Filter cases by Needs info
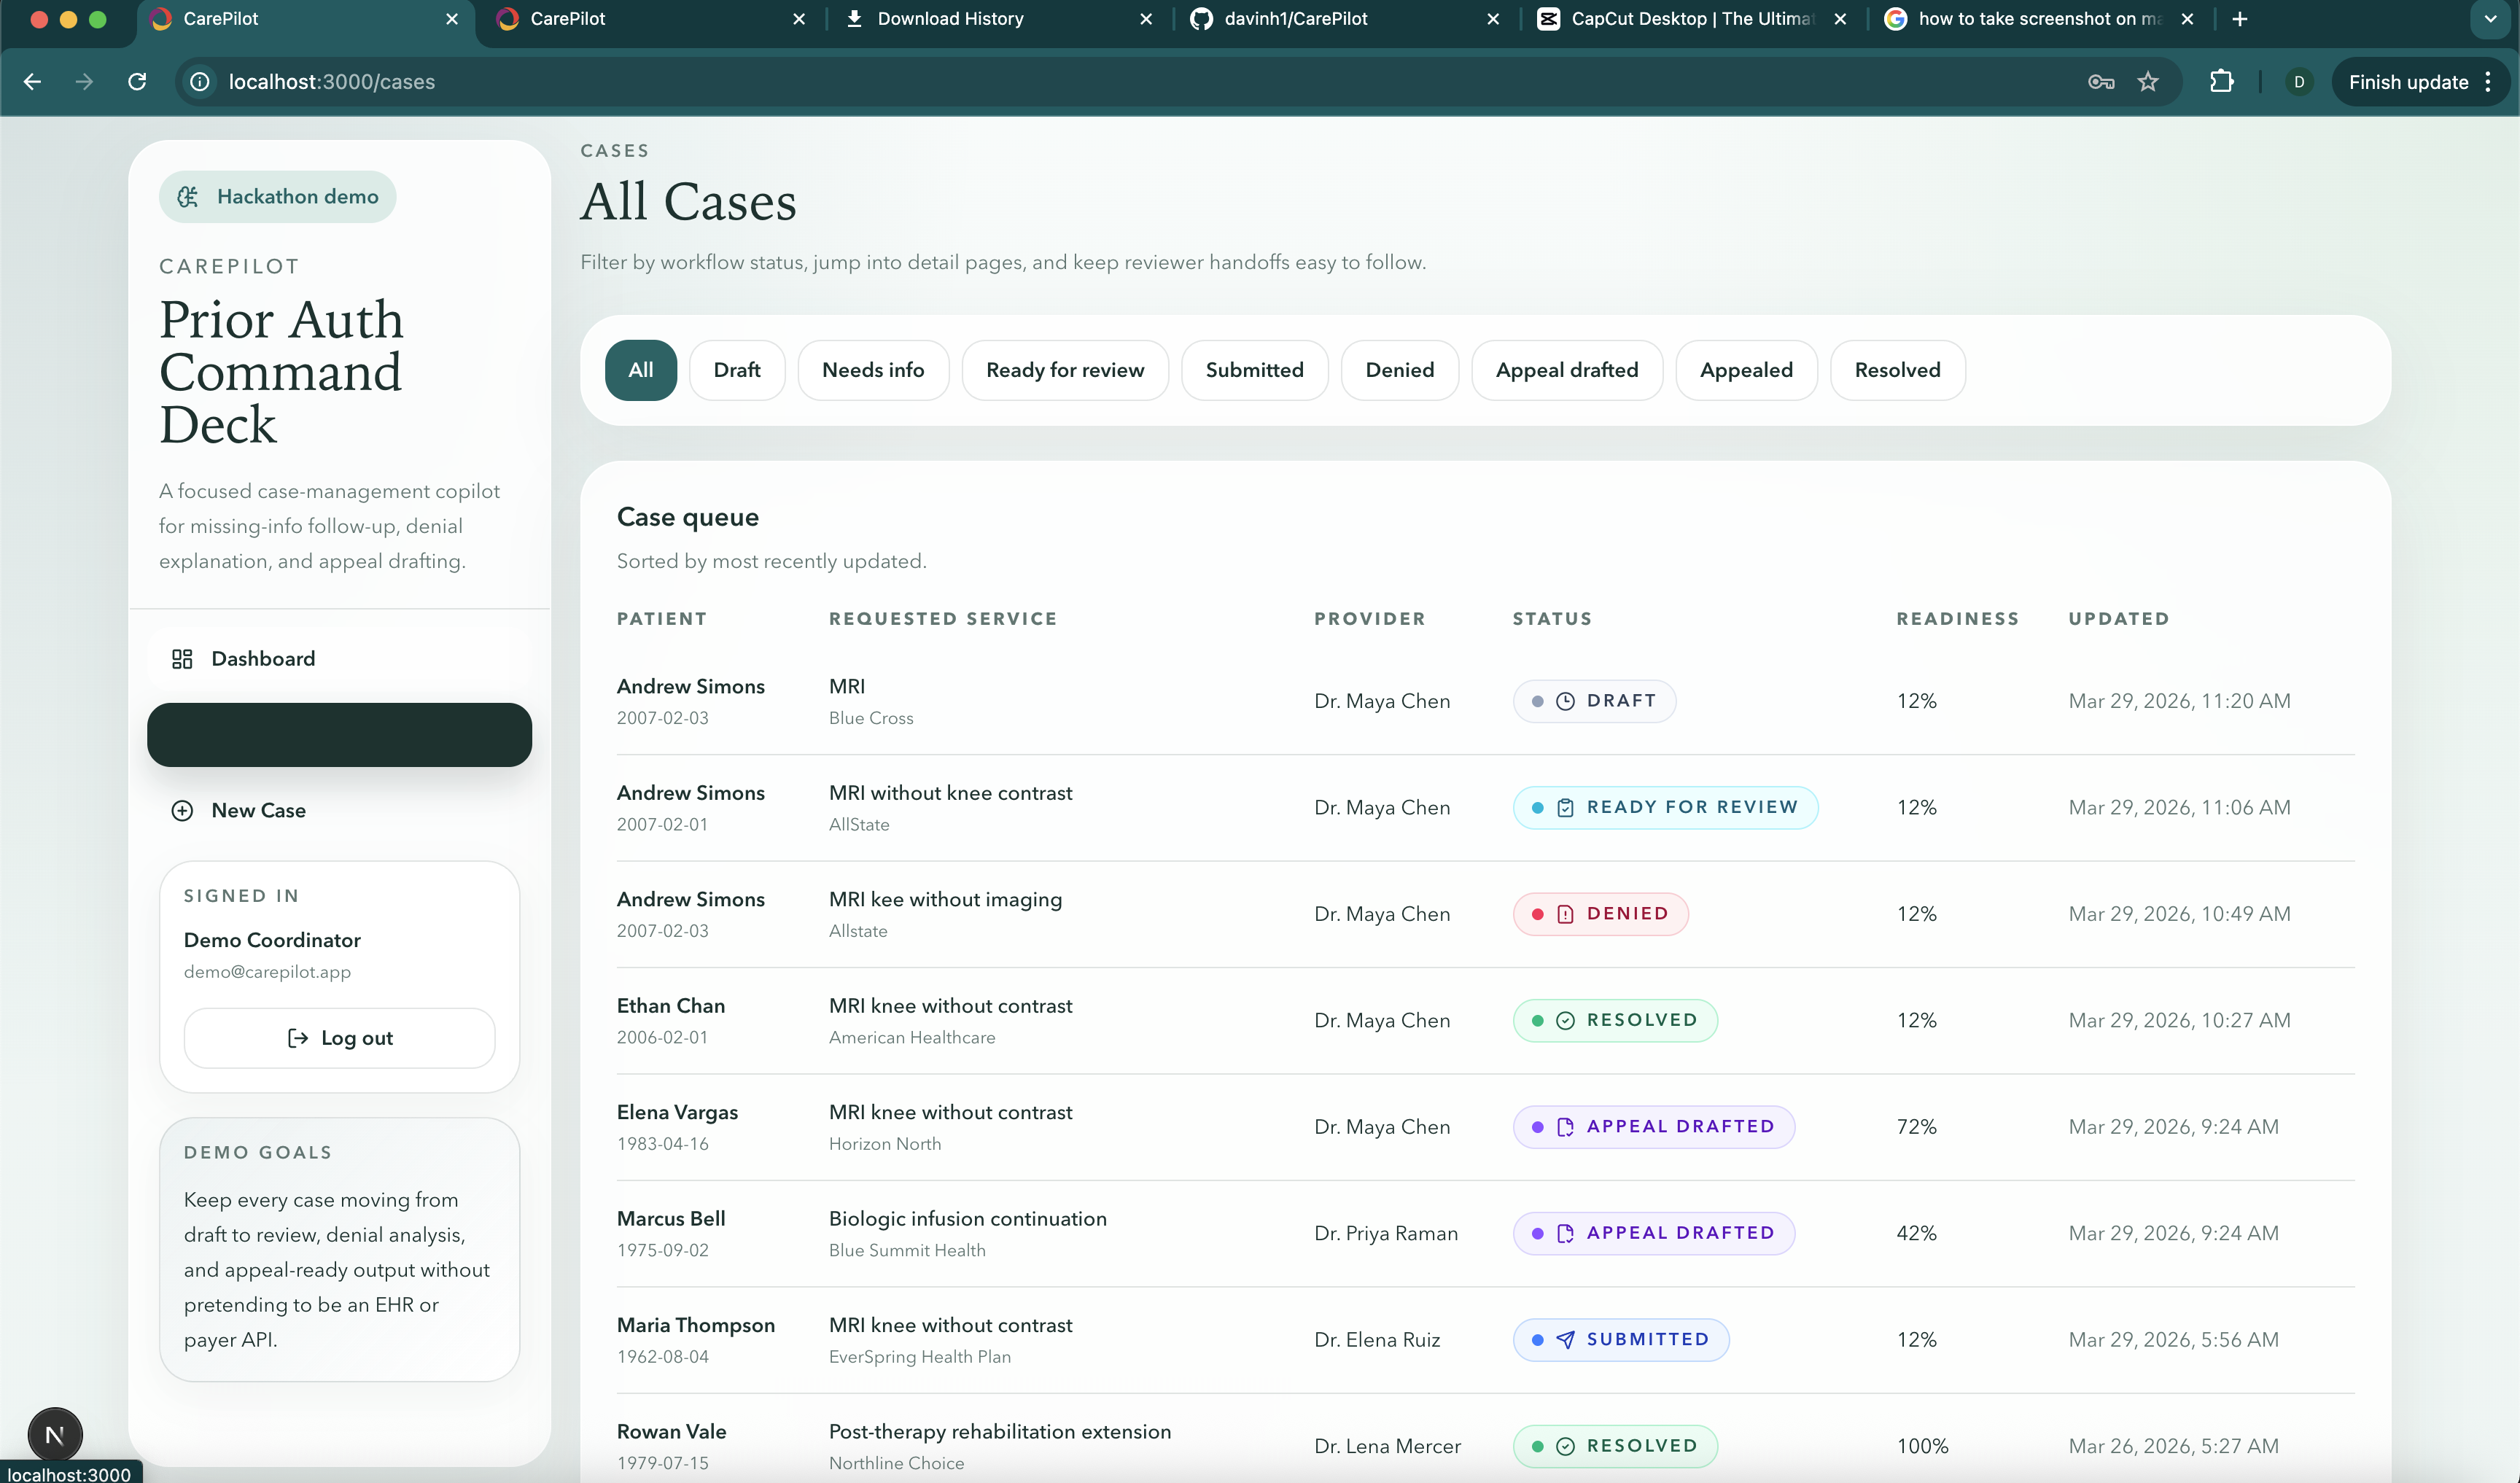The width and height of the screenshot is (2520, 1483). tap(872, 370)
